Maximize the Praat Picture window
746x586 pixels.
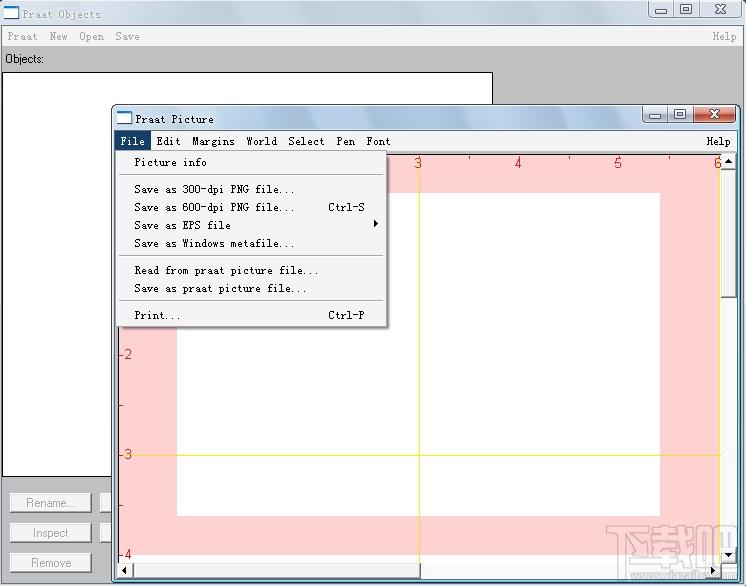680,115
